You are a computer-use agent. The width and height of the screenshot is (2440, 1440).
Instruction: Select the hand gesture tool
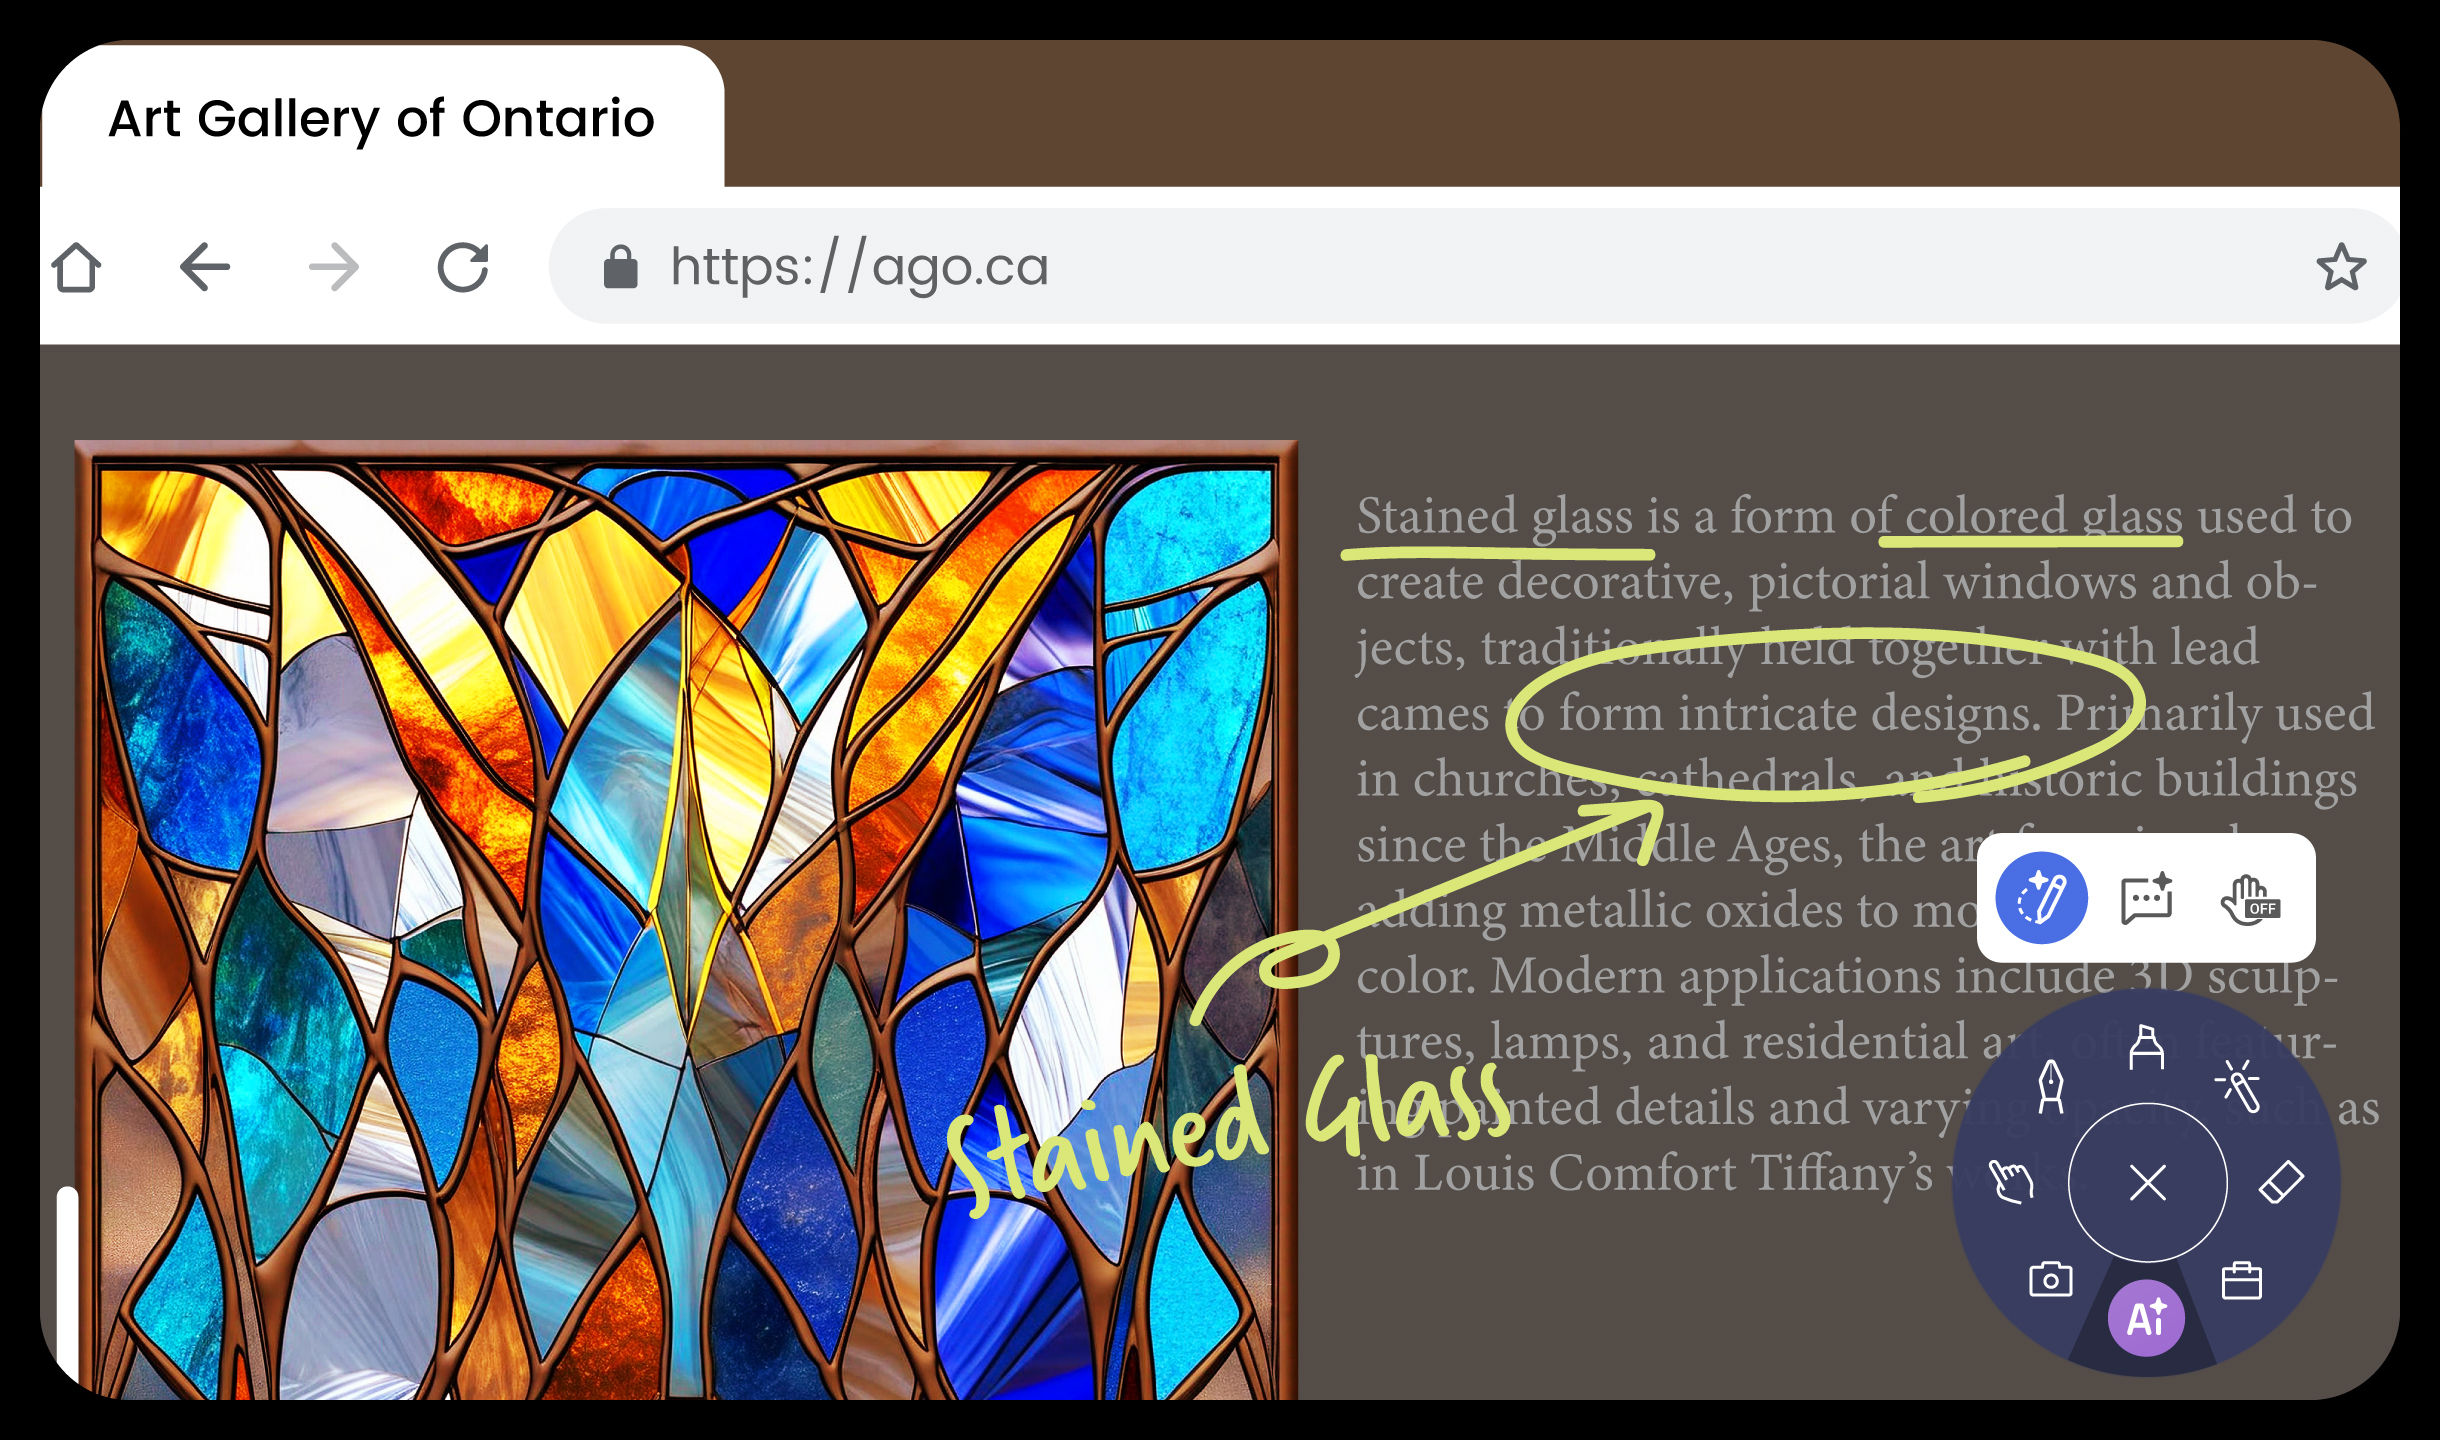pos(2011,1182)
